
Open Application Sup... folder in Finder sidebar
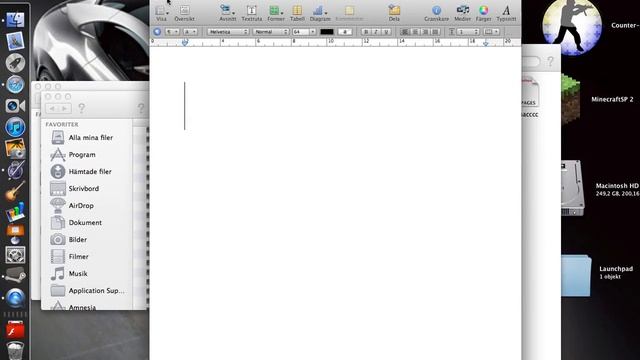(x=87, y=291)
